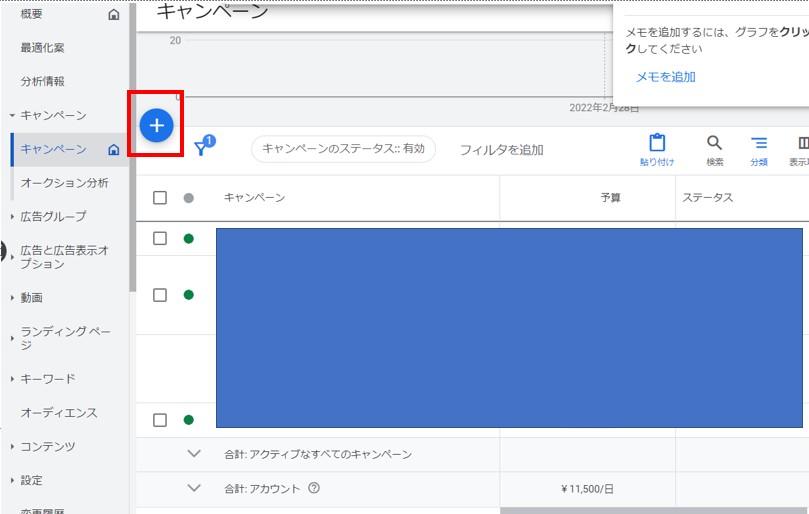
Task: Open 分析情報 in the sidebar
Action: point(42,82)
